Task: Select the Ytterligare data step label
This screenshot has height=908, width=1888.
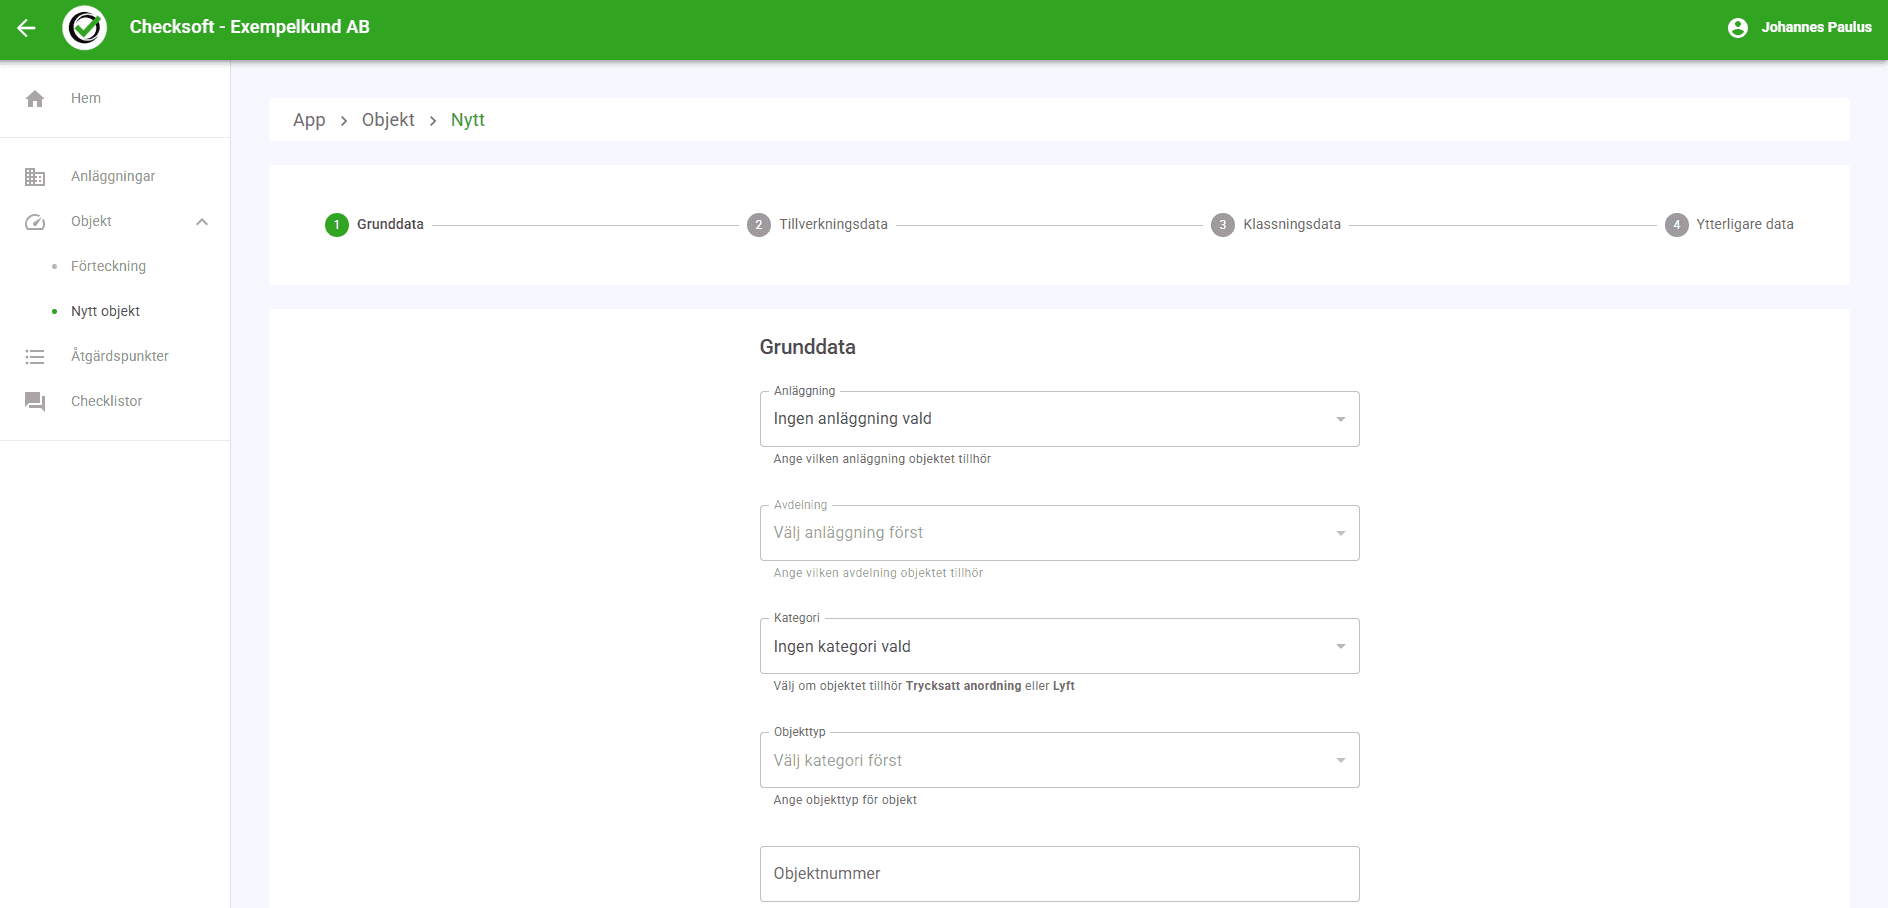Action: click(x=1745, y=225)
